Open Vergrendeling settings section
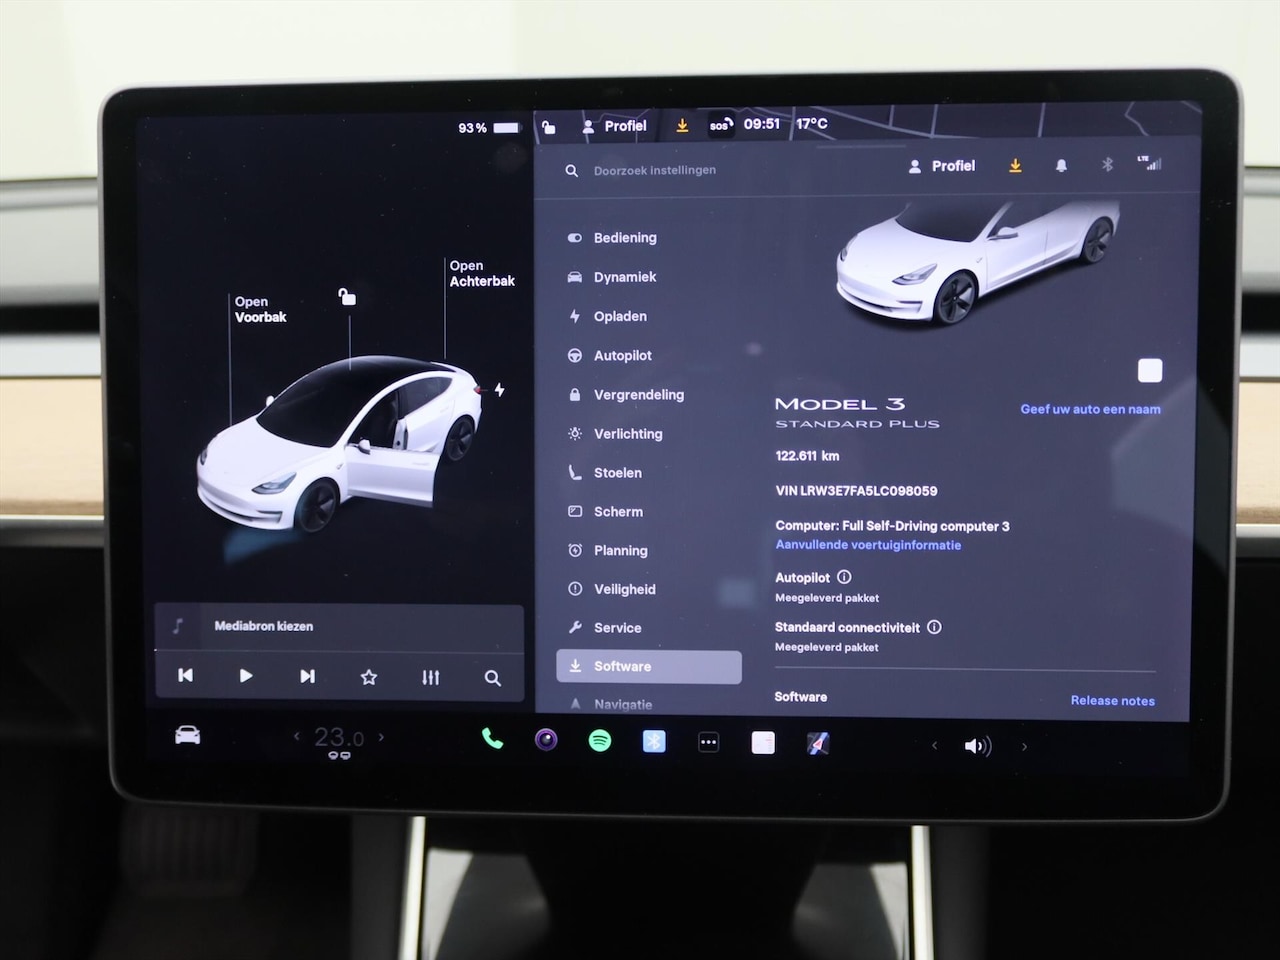 pyautogui.click(x=638, y=395)
